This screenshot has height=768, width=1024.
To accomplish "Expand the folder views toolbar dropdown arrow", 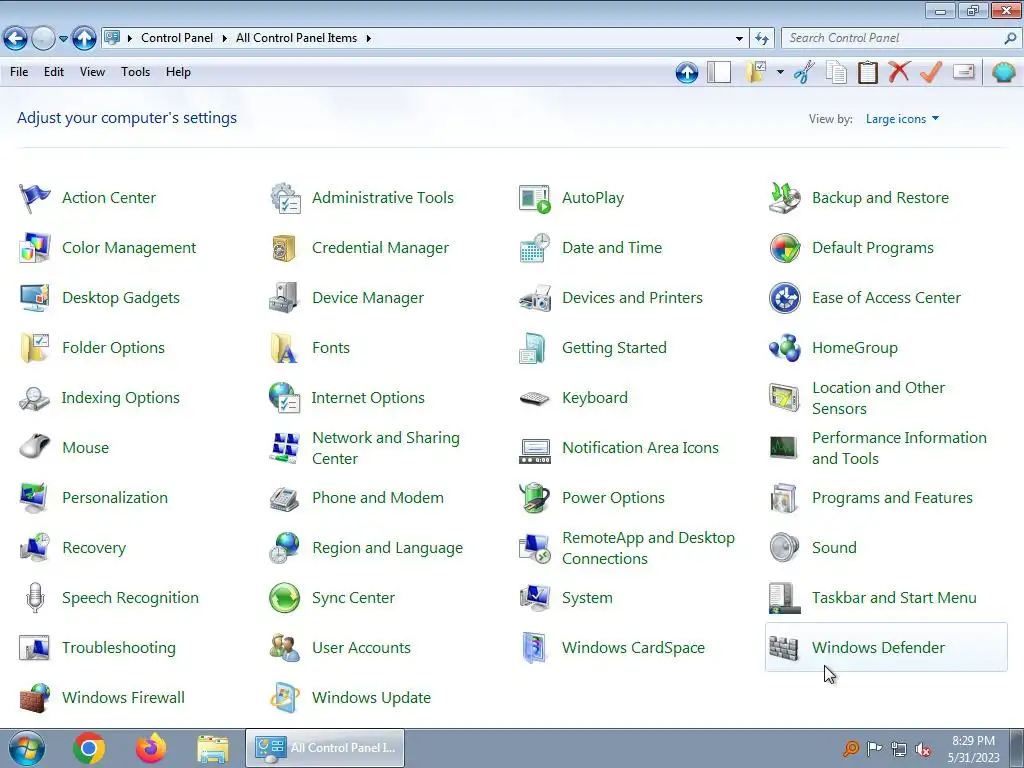I will coord(780,72).
